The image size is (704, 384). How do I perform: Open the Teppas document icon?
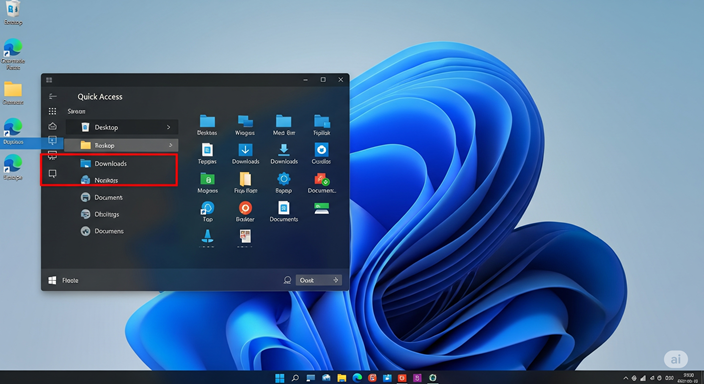click(x=207, y=150)
